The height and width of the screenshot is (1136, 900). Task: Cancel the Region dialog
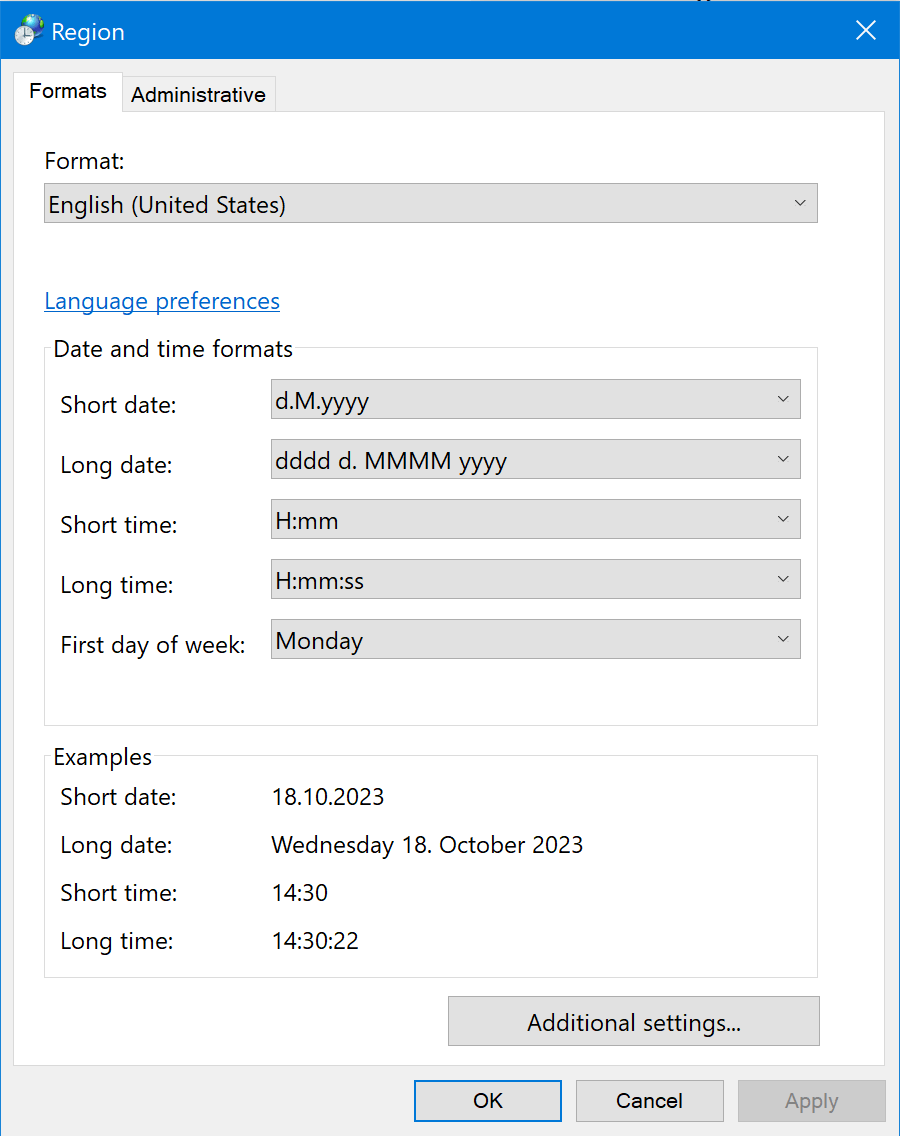point(650,1101)
